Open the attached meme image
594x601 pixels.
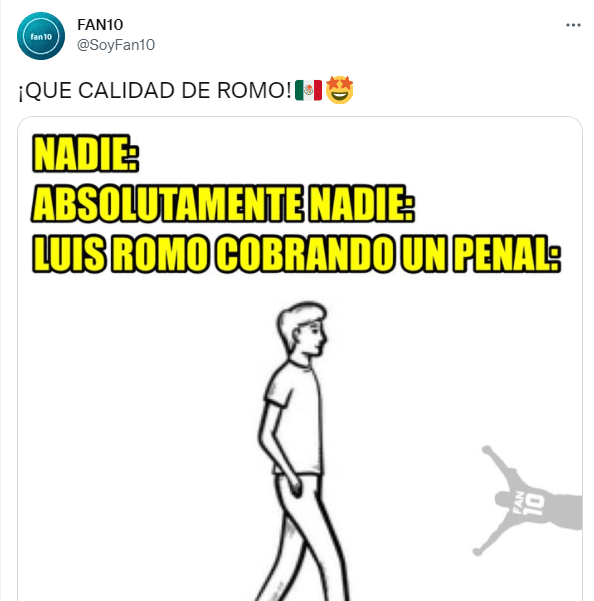[300, 359]
